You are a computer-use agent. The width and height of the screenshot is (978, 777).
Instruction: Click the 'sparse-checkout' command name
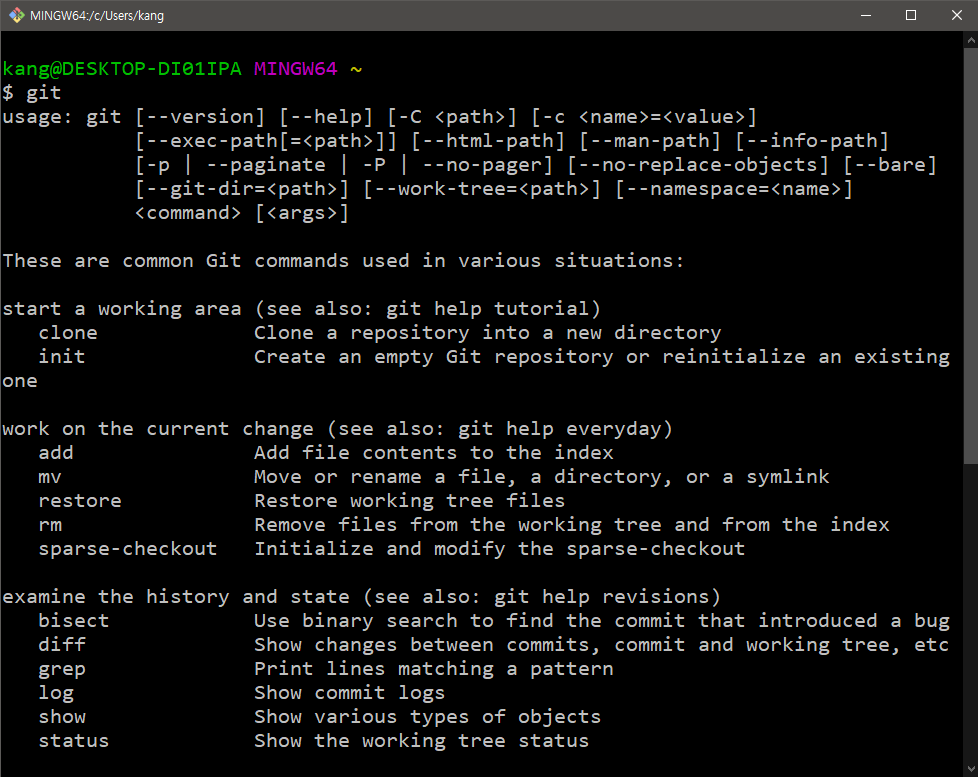128,549
